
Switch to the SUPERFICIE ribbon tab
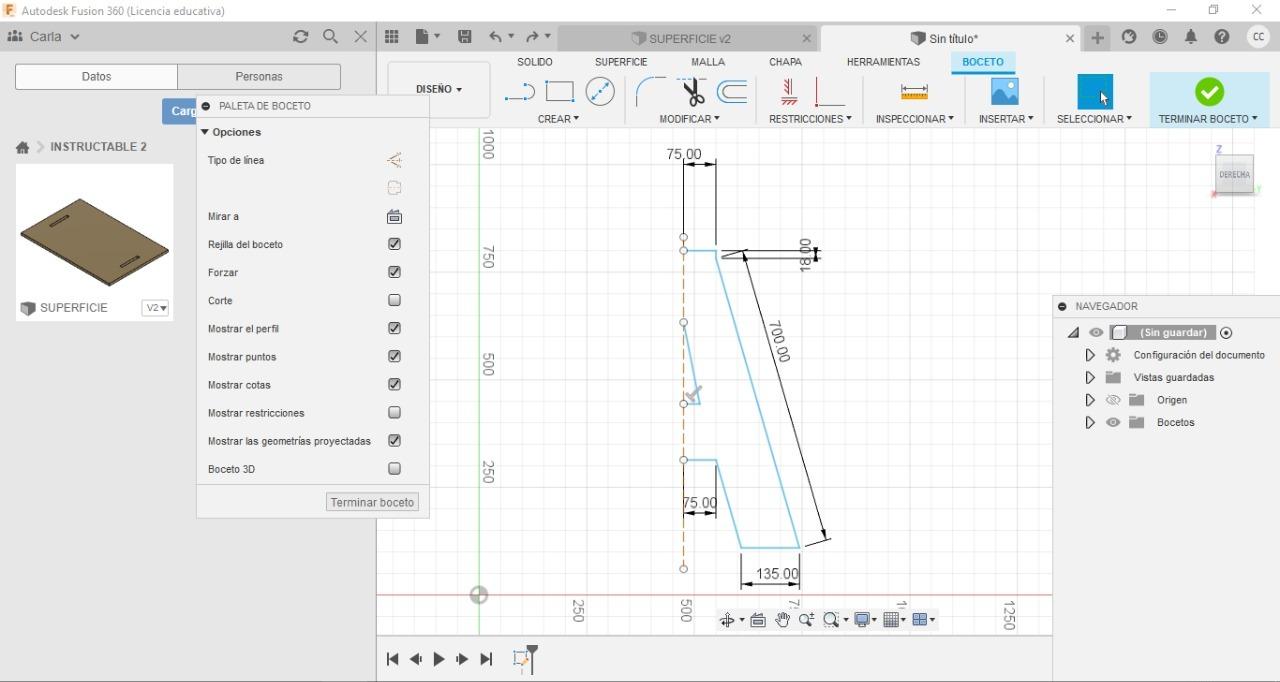pyautogui.click(x=621, y=62)
